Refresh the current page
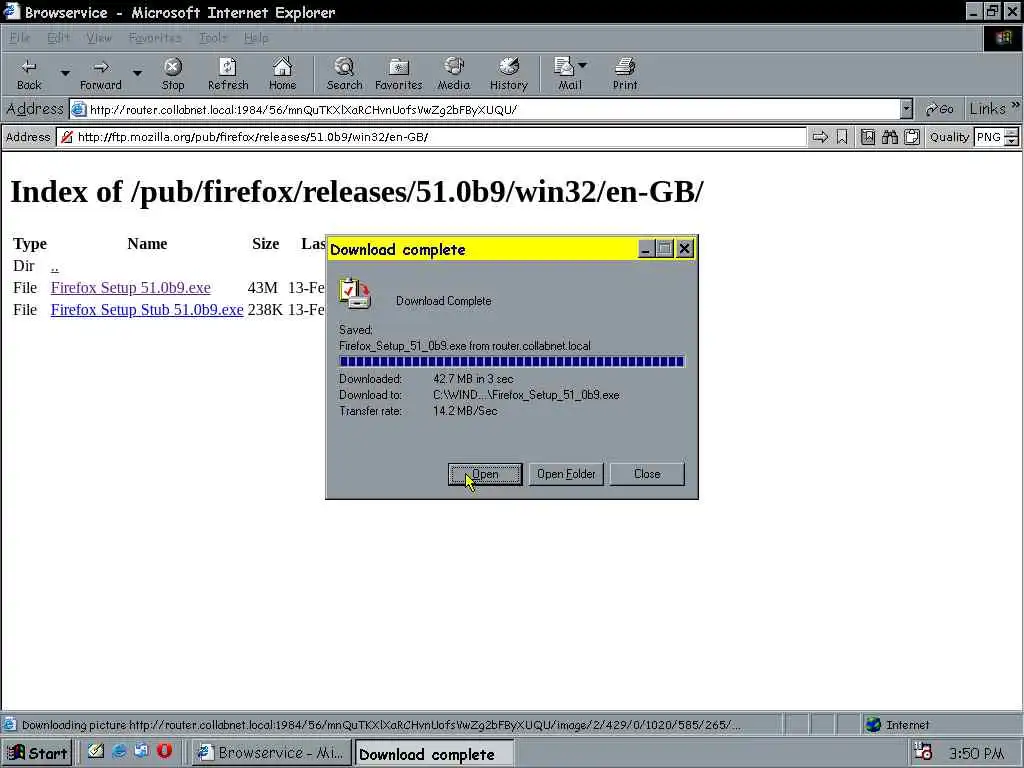Screen dimensions: 1024x768 pyautogui.click(x=228, y=74)
